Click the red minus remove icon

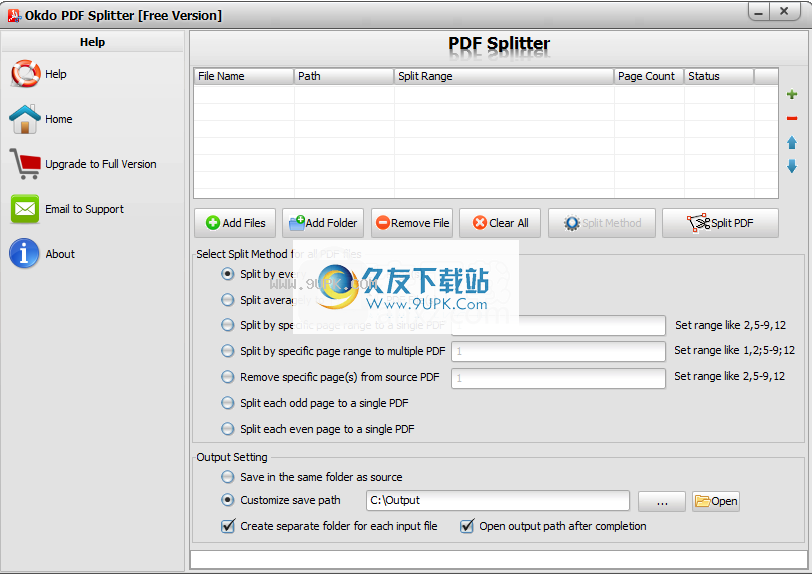pyautogui.click(x=791, y=119)
